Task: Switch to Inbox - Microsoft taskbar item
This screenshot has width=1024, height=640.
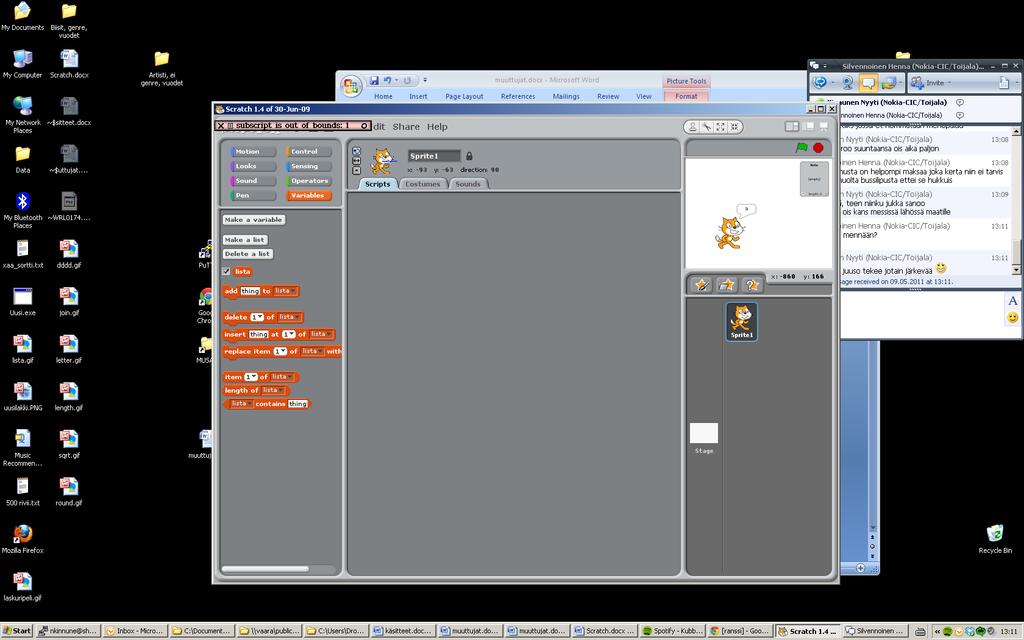Action: pyautogui.click(x=135, y=631)
